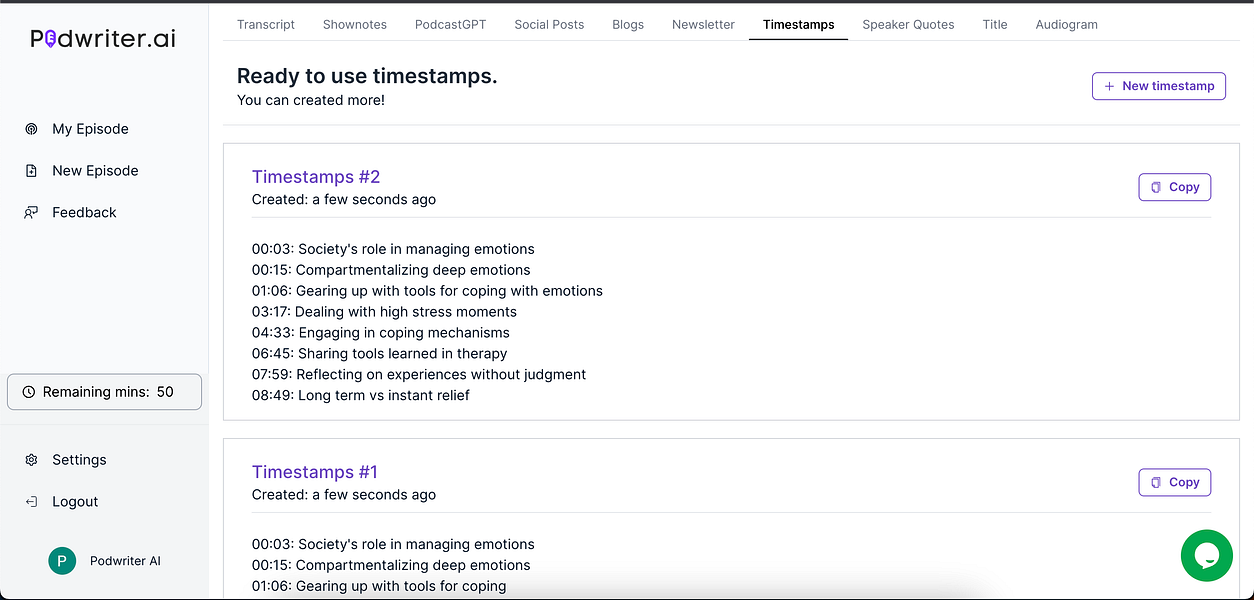Open Feedback via its sidebar icon

(x=31, y=212)
